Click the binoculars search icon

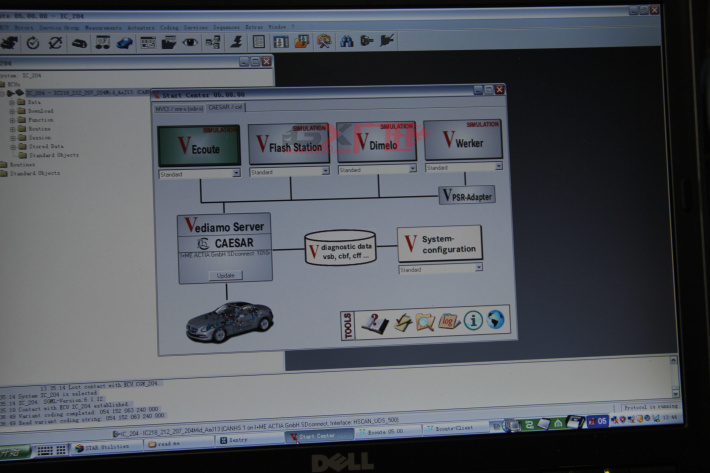tap(346, 41)
